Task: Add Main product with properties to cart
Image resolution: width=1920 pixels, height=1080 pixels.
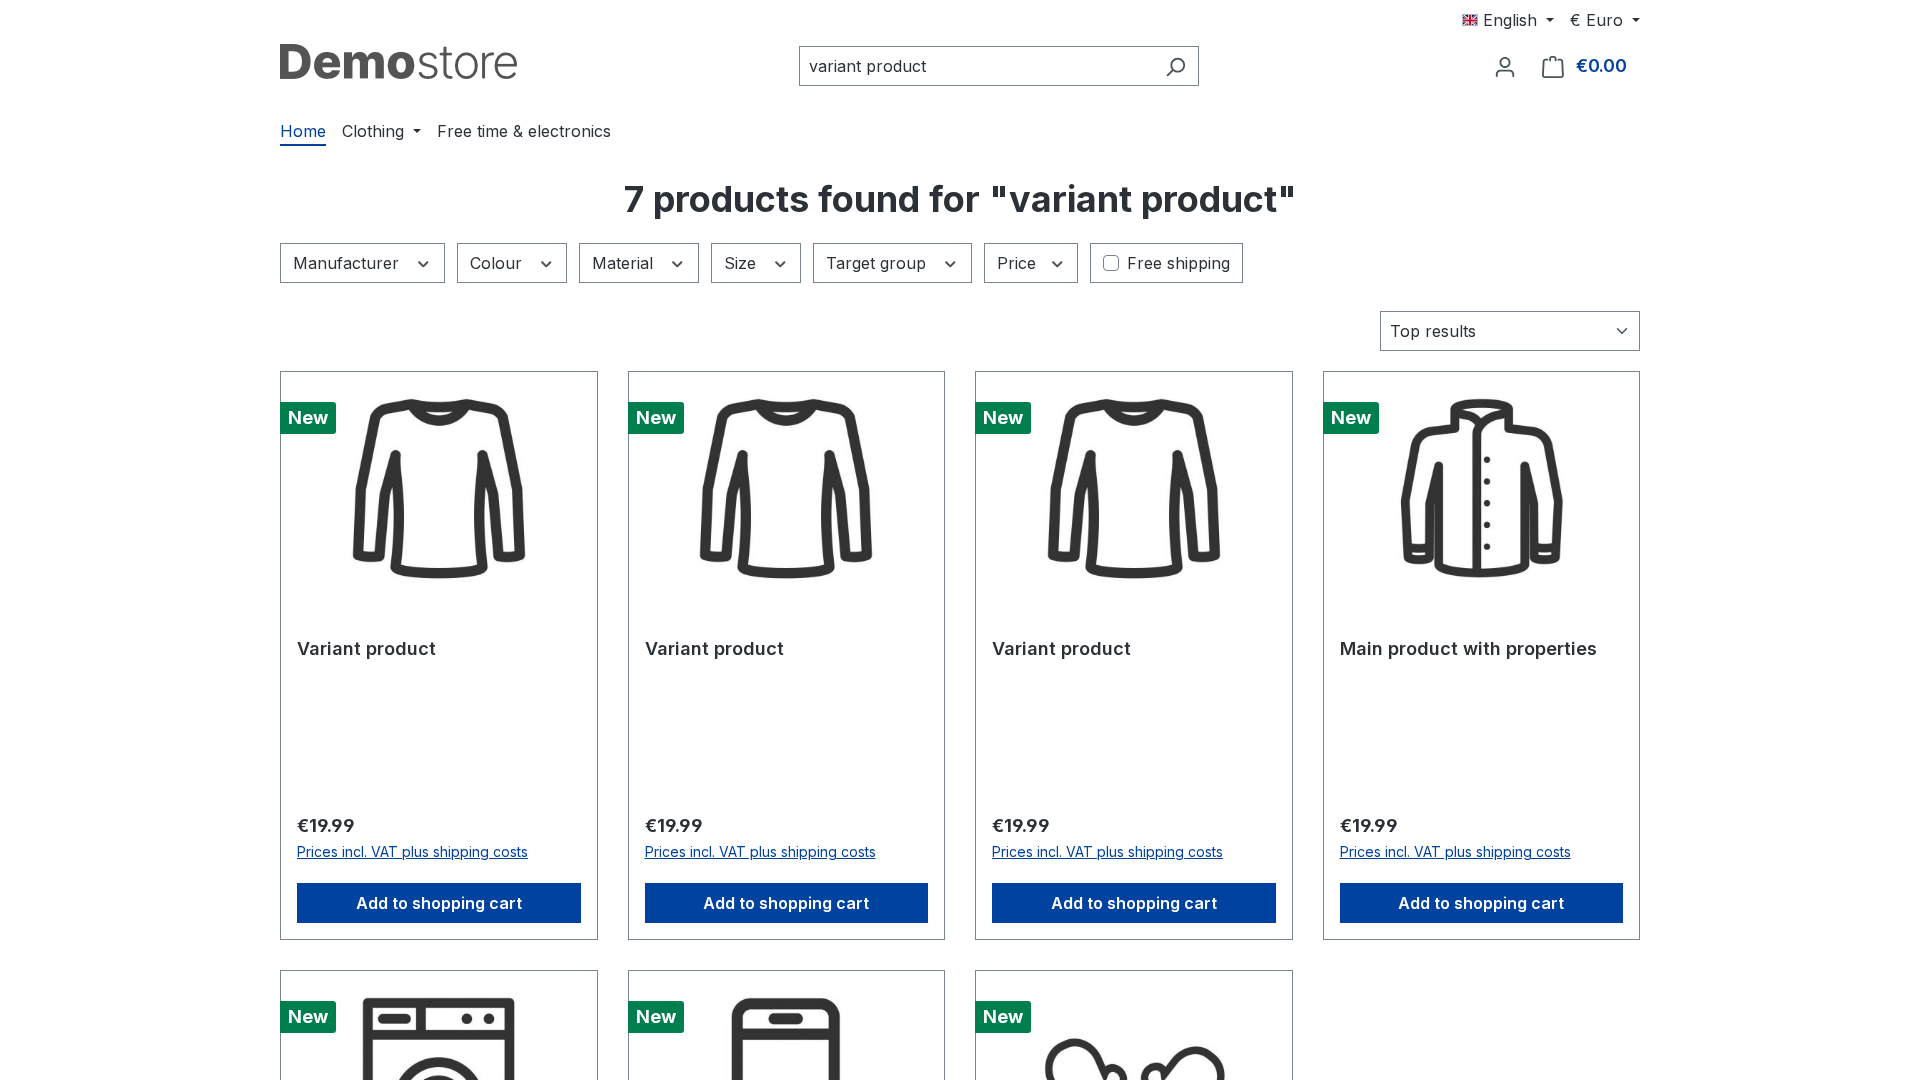Action: pos(1481,903)
